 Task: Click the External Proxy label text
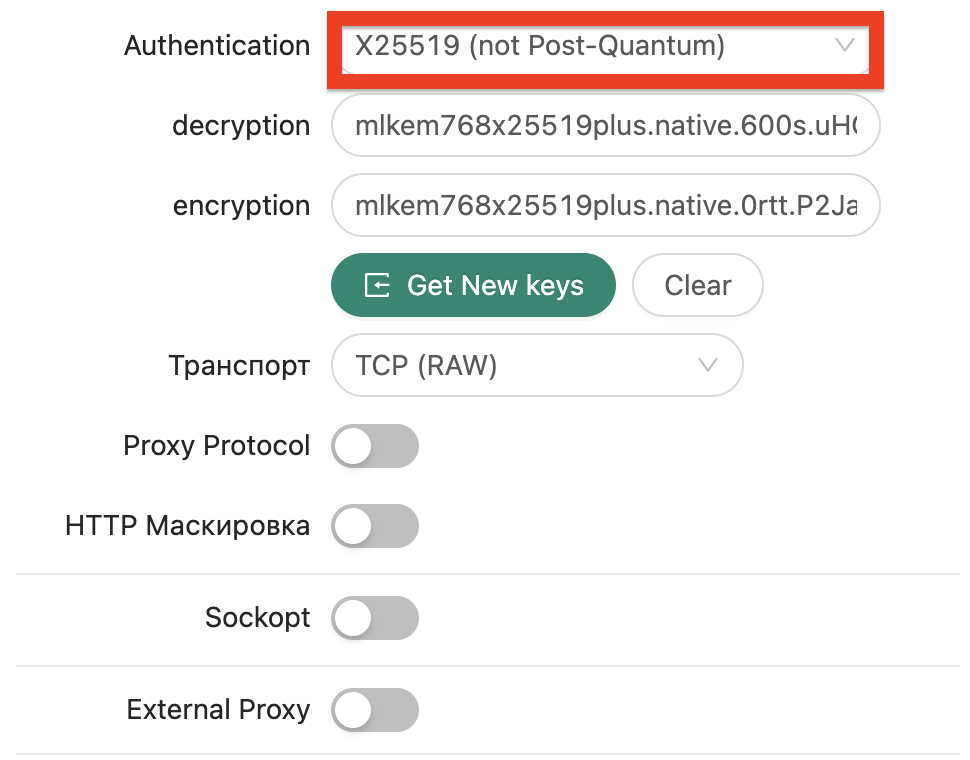pyautogui.click(x=218, y=710)
